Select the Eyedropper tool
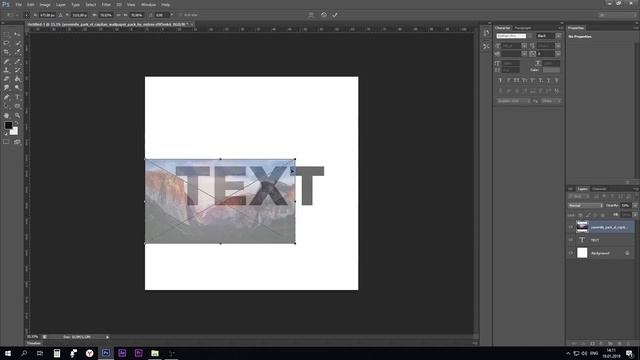The height and width of the screenshot is (360, 640). click(17, 52)
